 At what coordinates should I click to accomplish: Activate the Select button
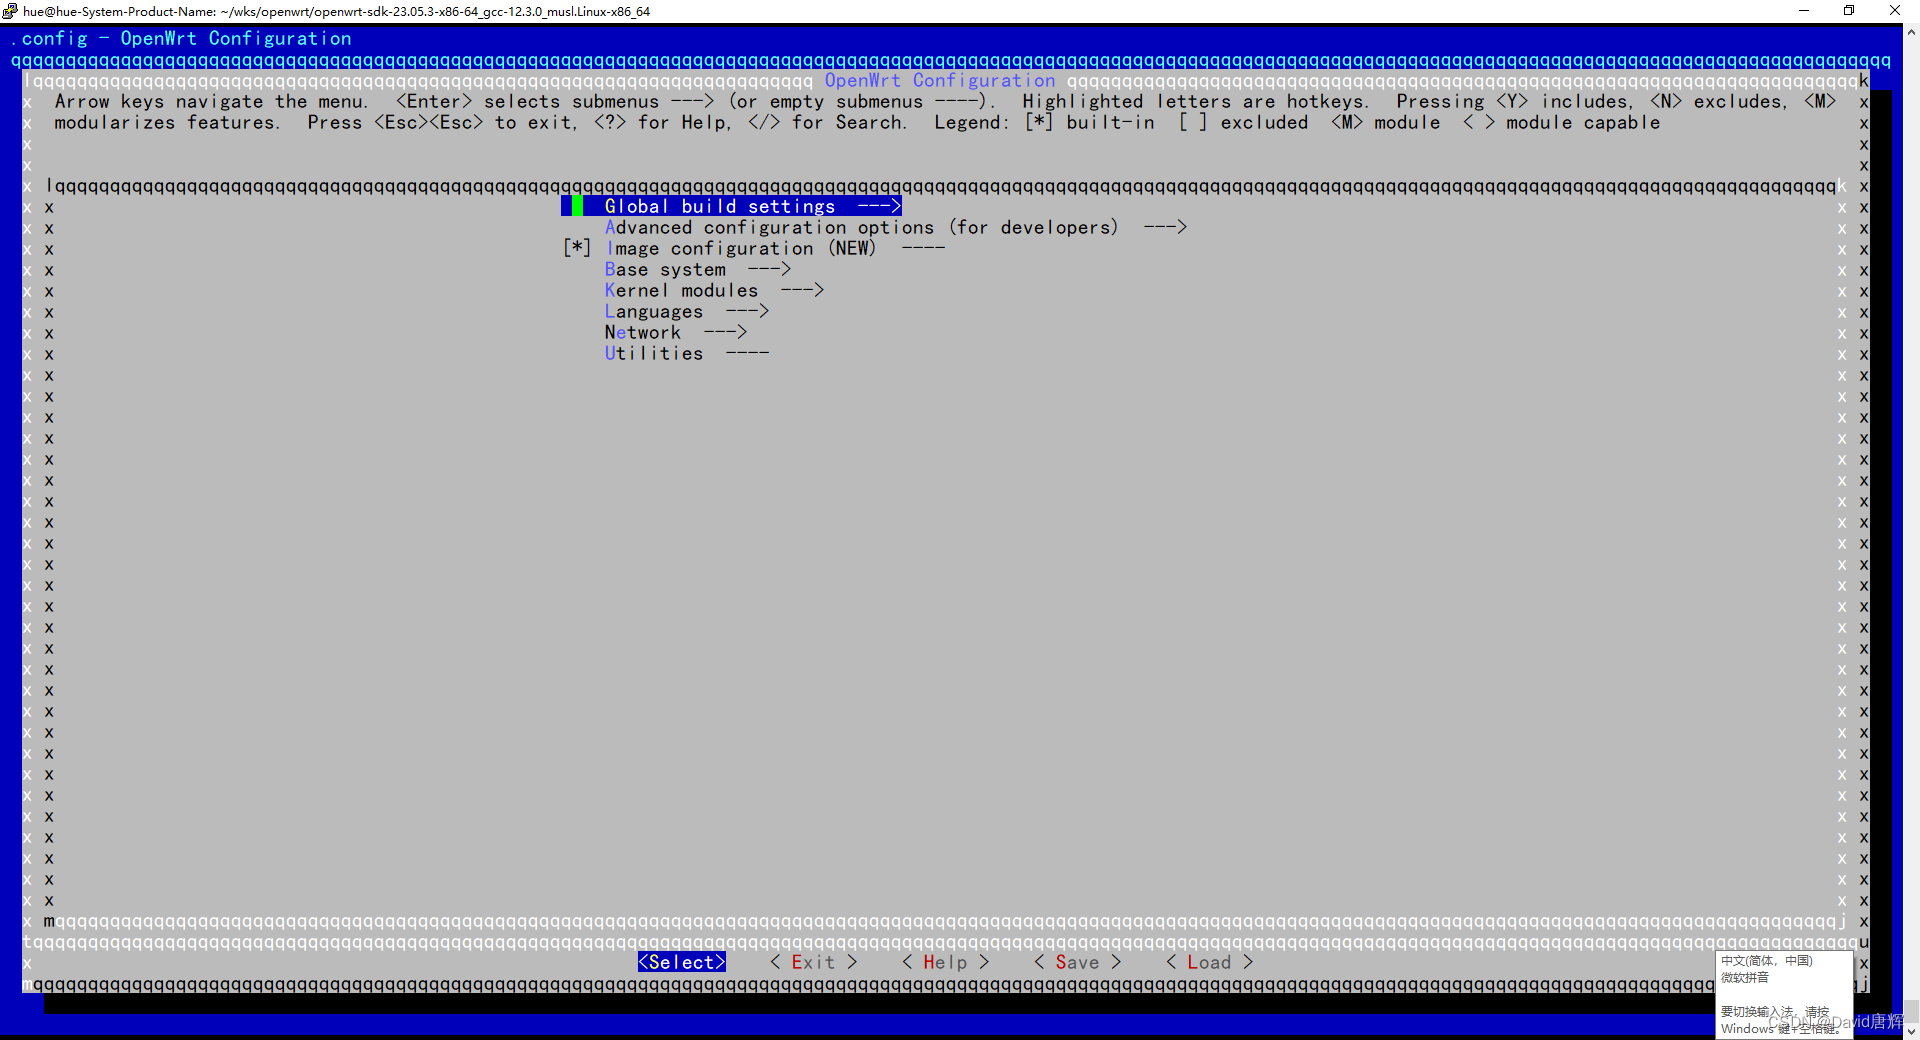682,962
